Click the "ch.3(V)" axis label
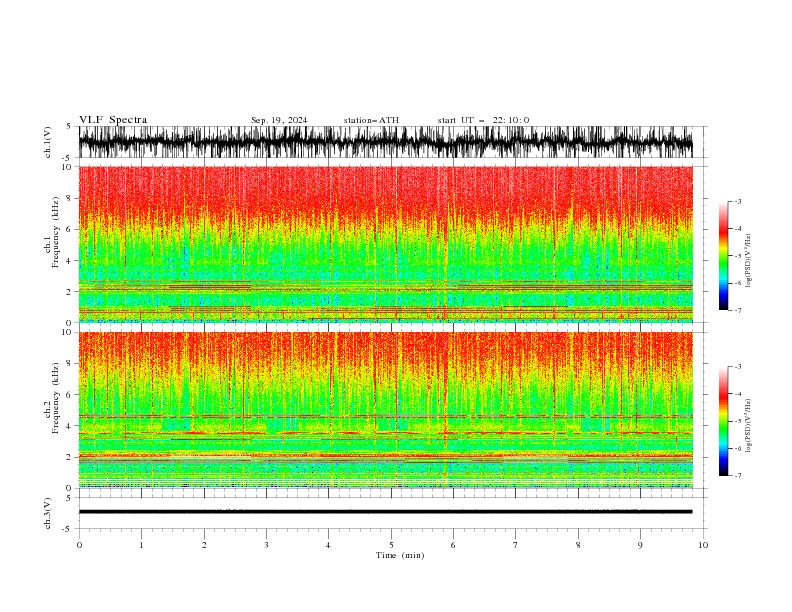 click(48, 514)
